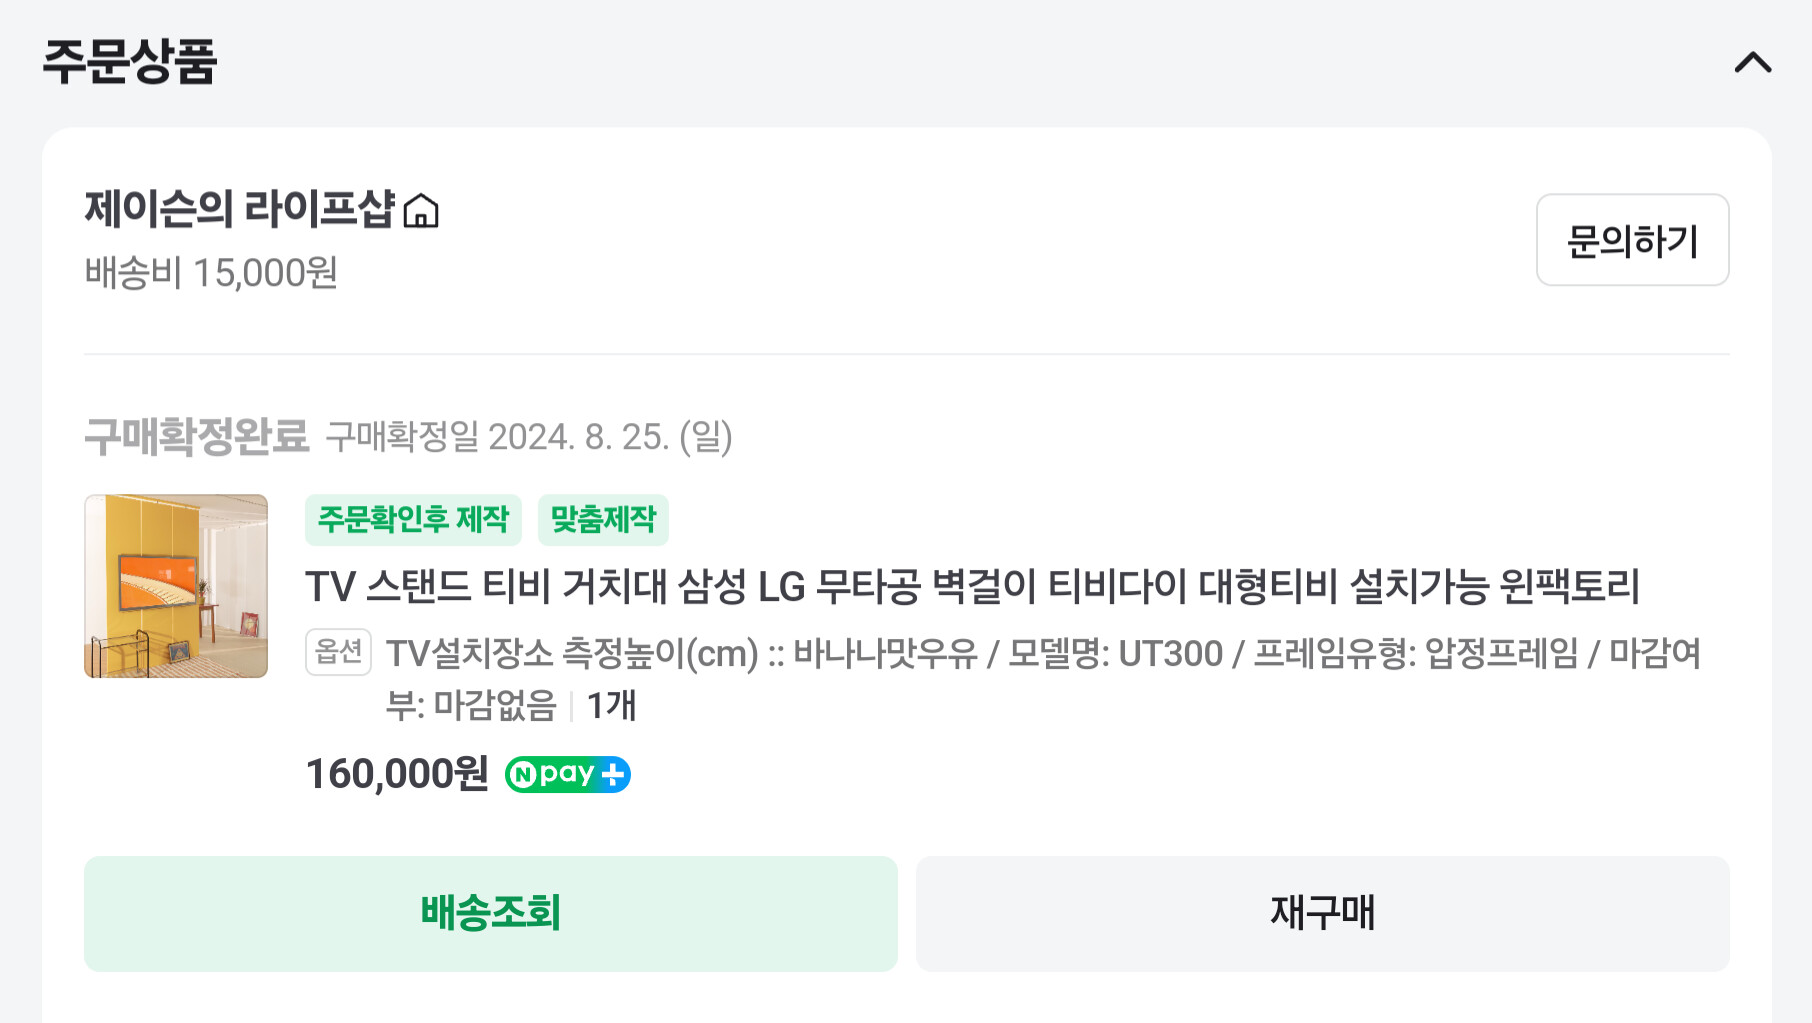The image size is (1812, 1023).
Task: Click the 구매확정일 2024. 8. 25. date
Action: click(x=529, y=437)
